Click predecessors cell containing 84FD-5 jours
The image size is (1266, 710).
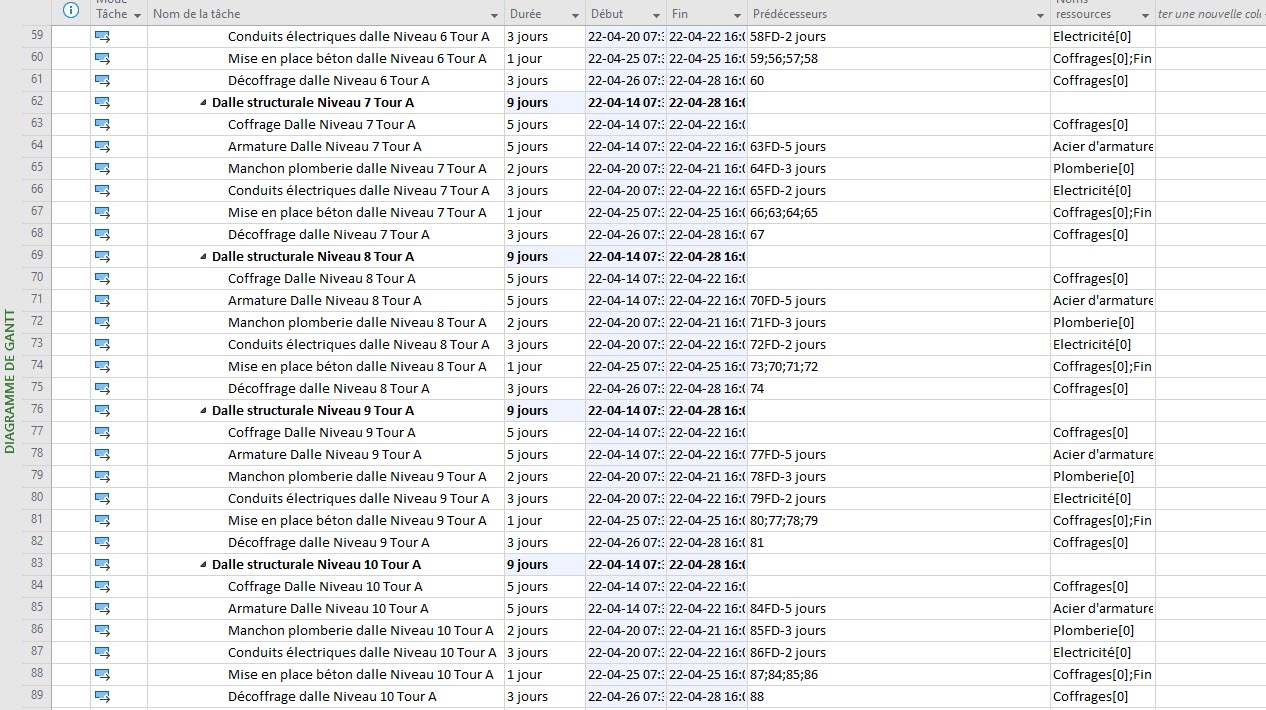[788, 609]
